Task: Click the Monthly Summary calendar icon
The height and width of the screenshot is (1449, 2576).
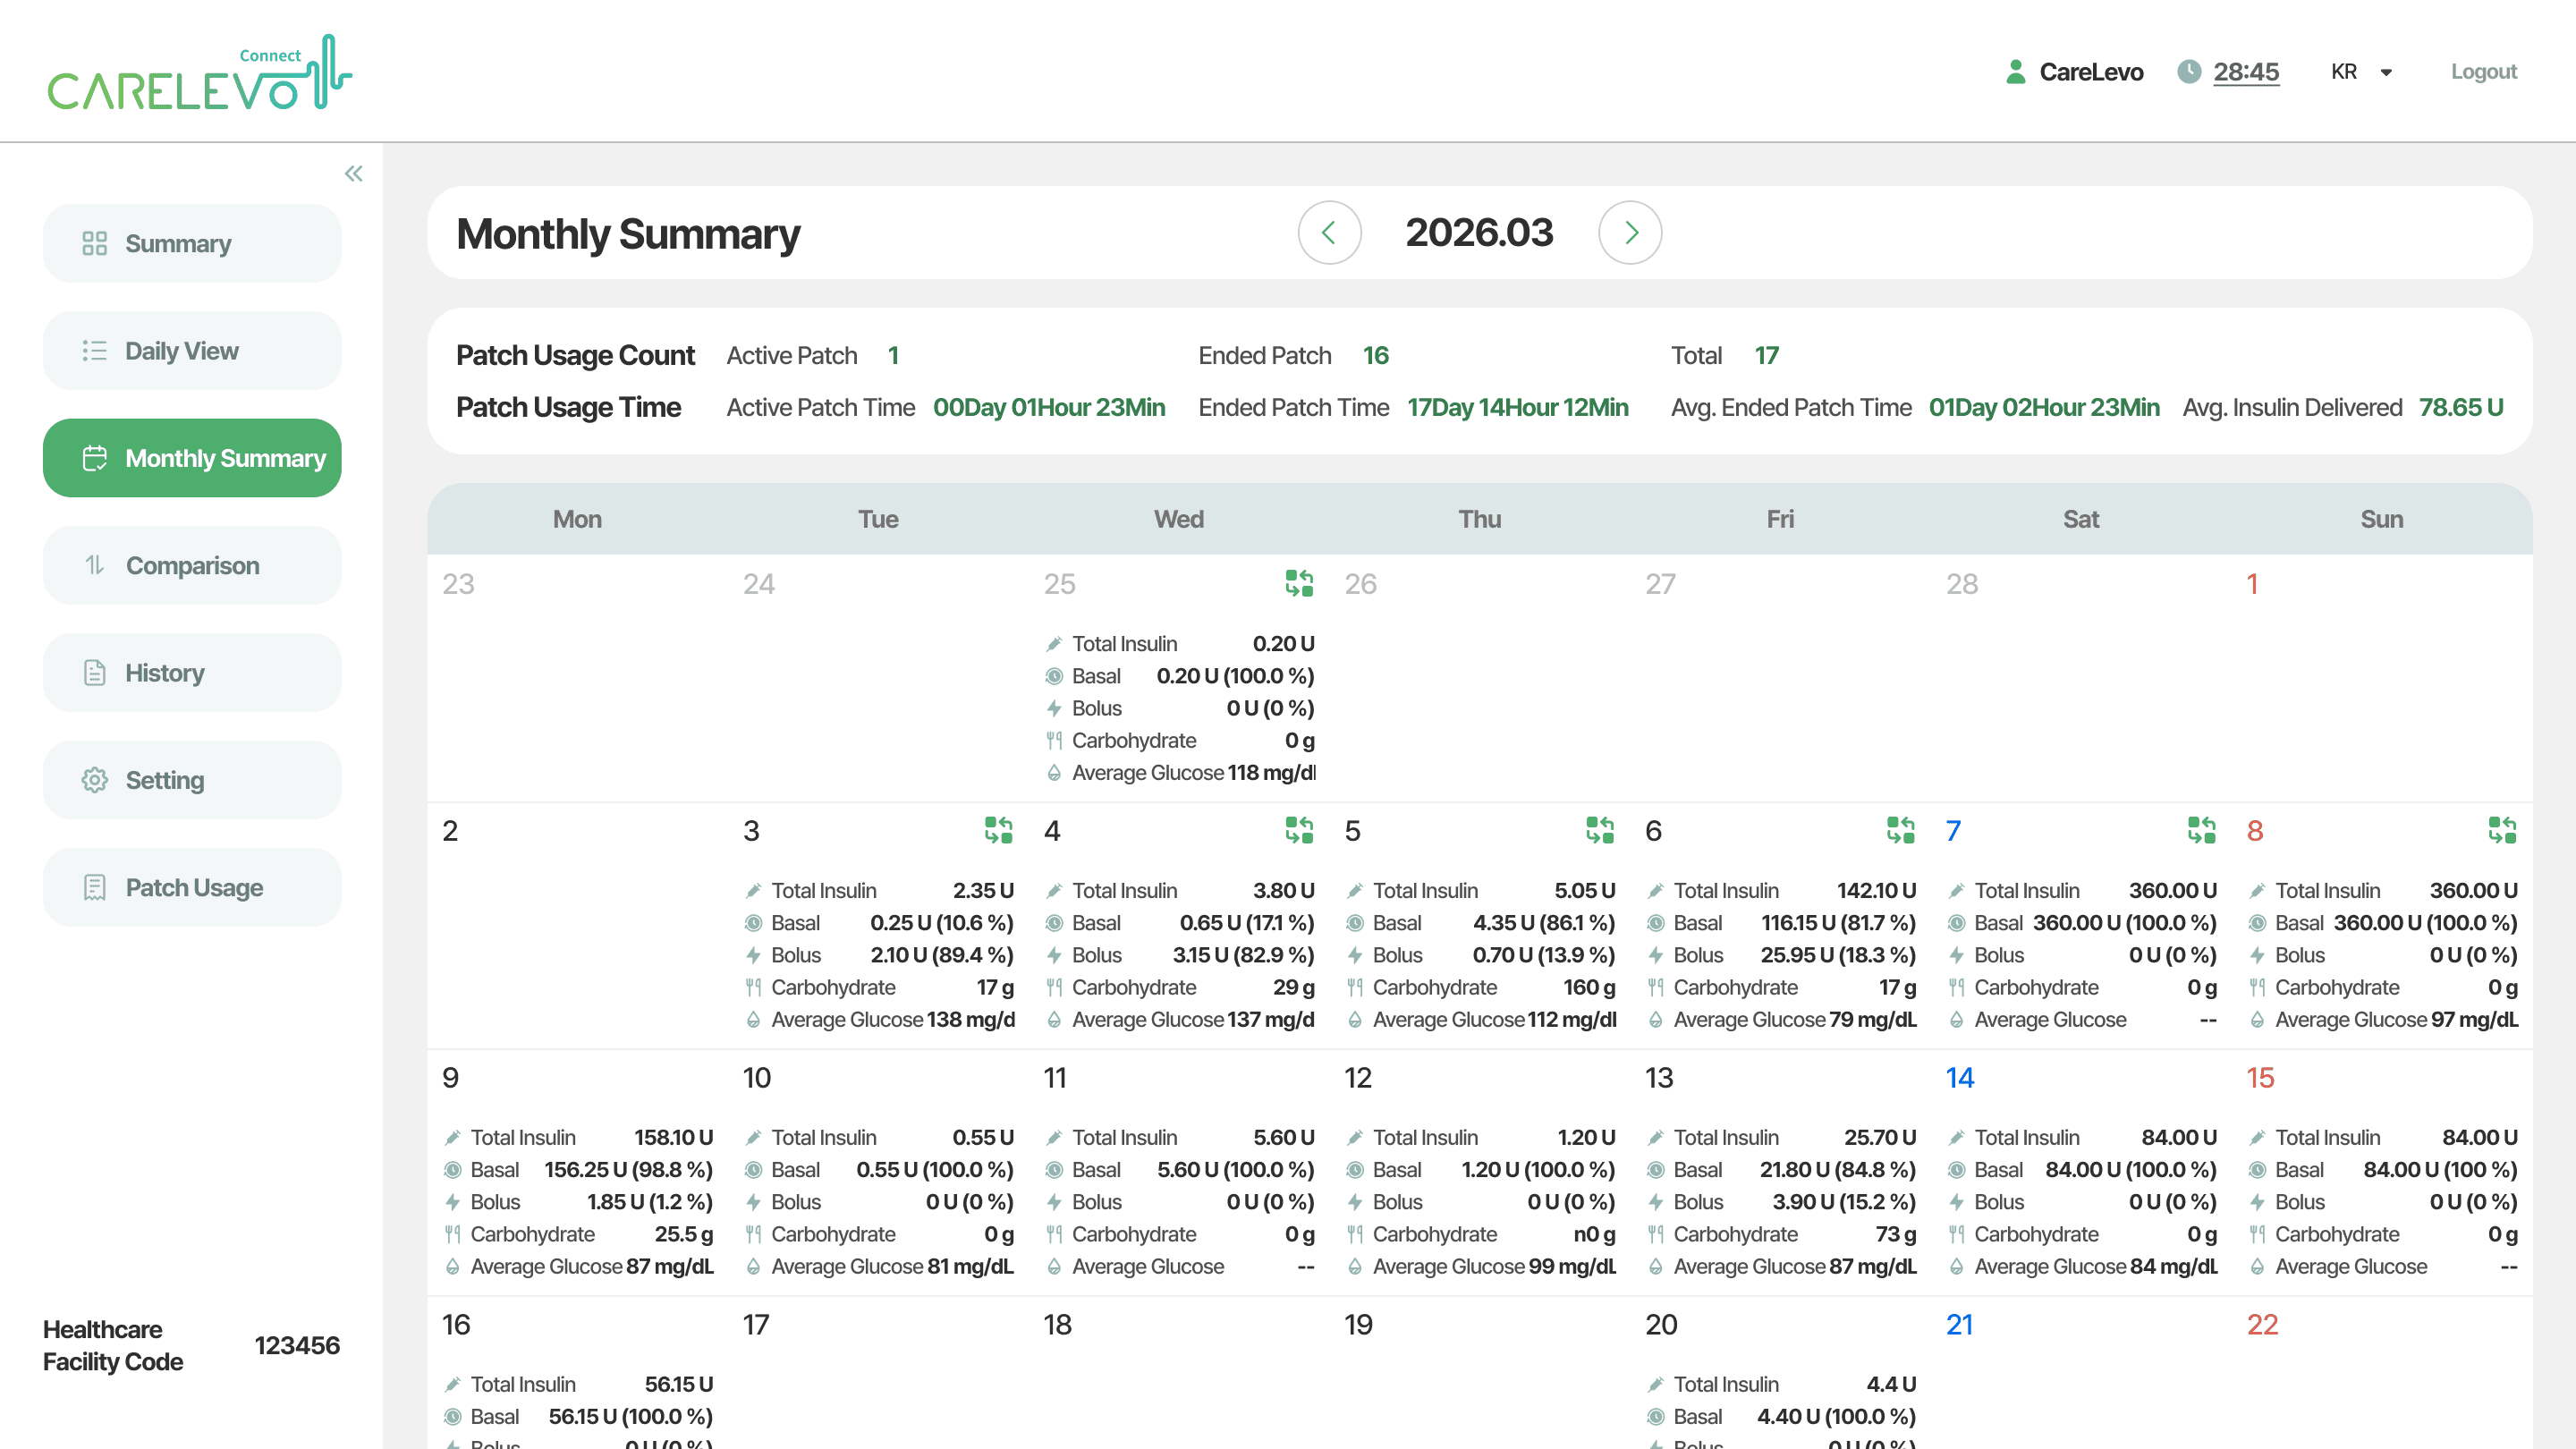Action: pyautogui.click(x=94, y=458)
